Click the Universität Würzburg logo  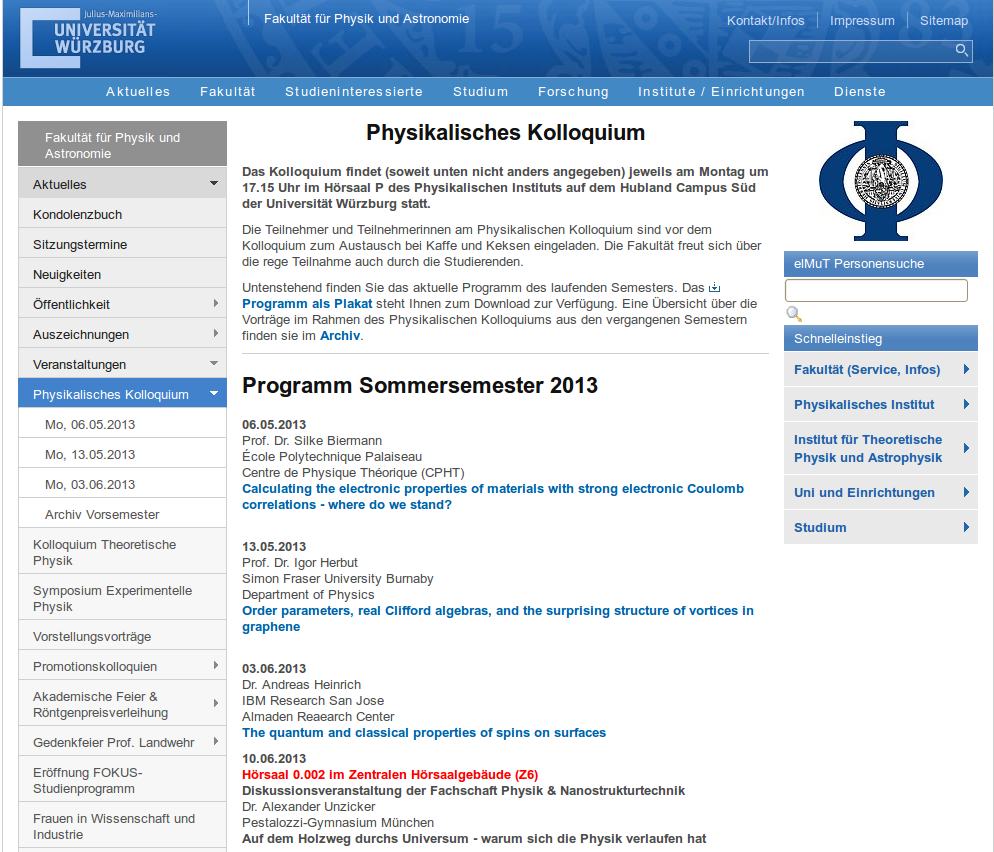88,37
